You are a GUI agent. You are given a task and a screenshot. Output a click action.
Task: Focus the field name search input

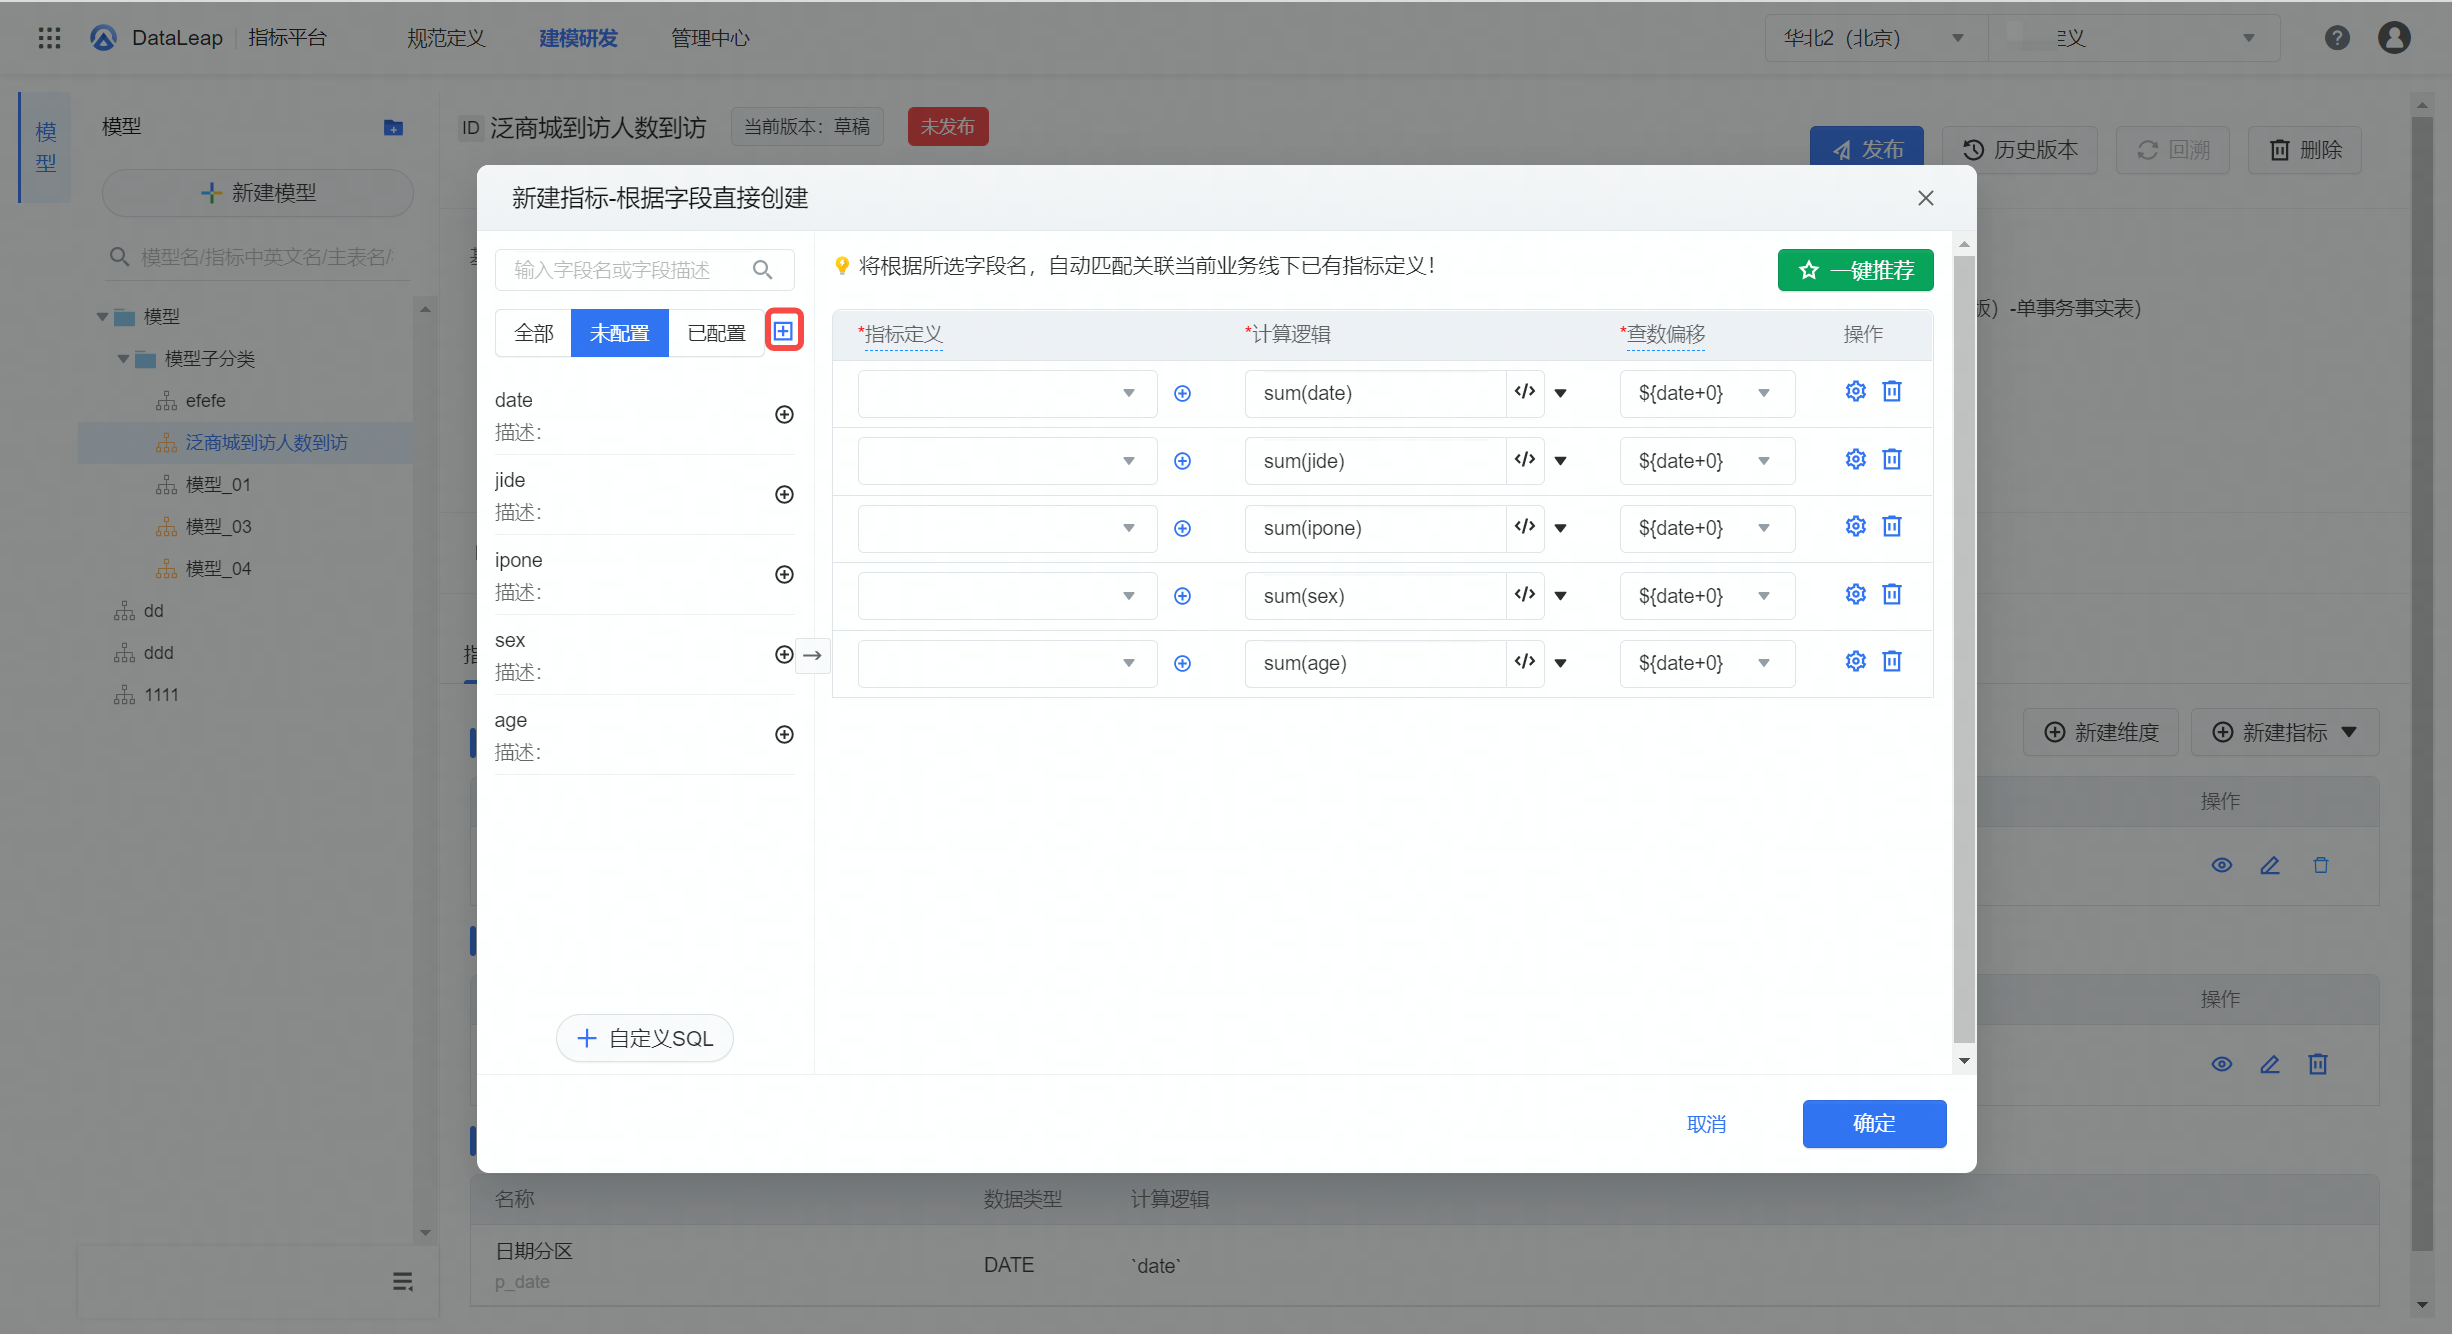point(628,270)
